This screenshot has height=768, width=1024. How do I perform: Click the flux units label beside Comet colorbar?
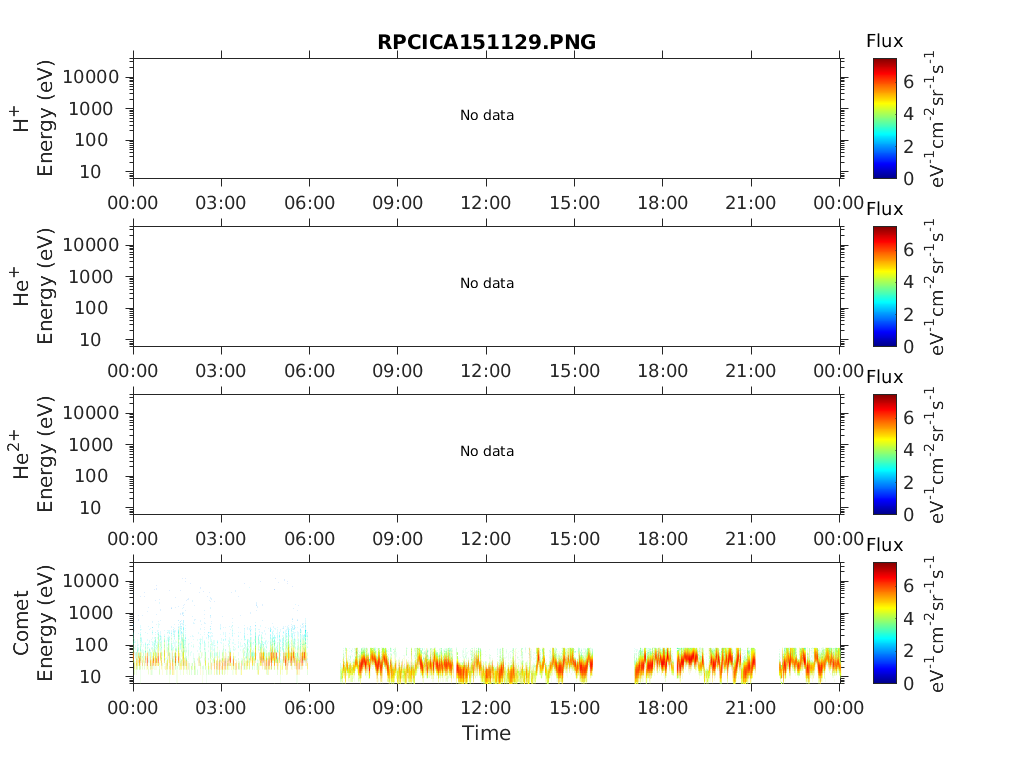click(935, 624)
